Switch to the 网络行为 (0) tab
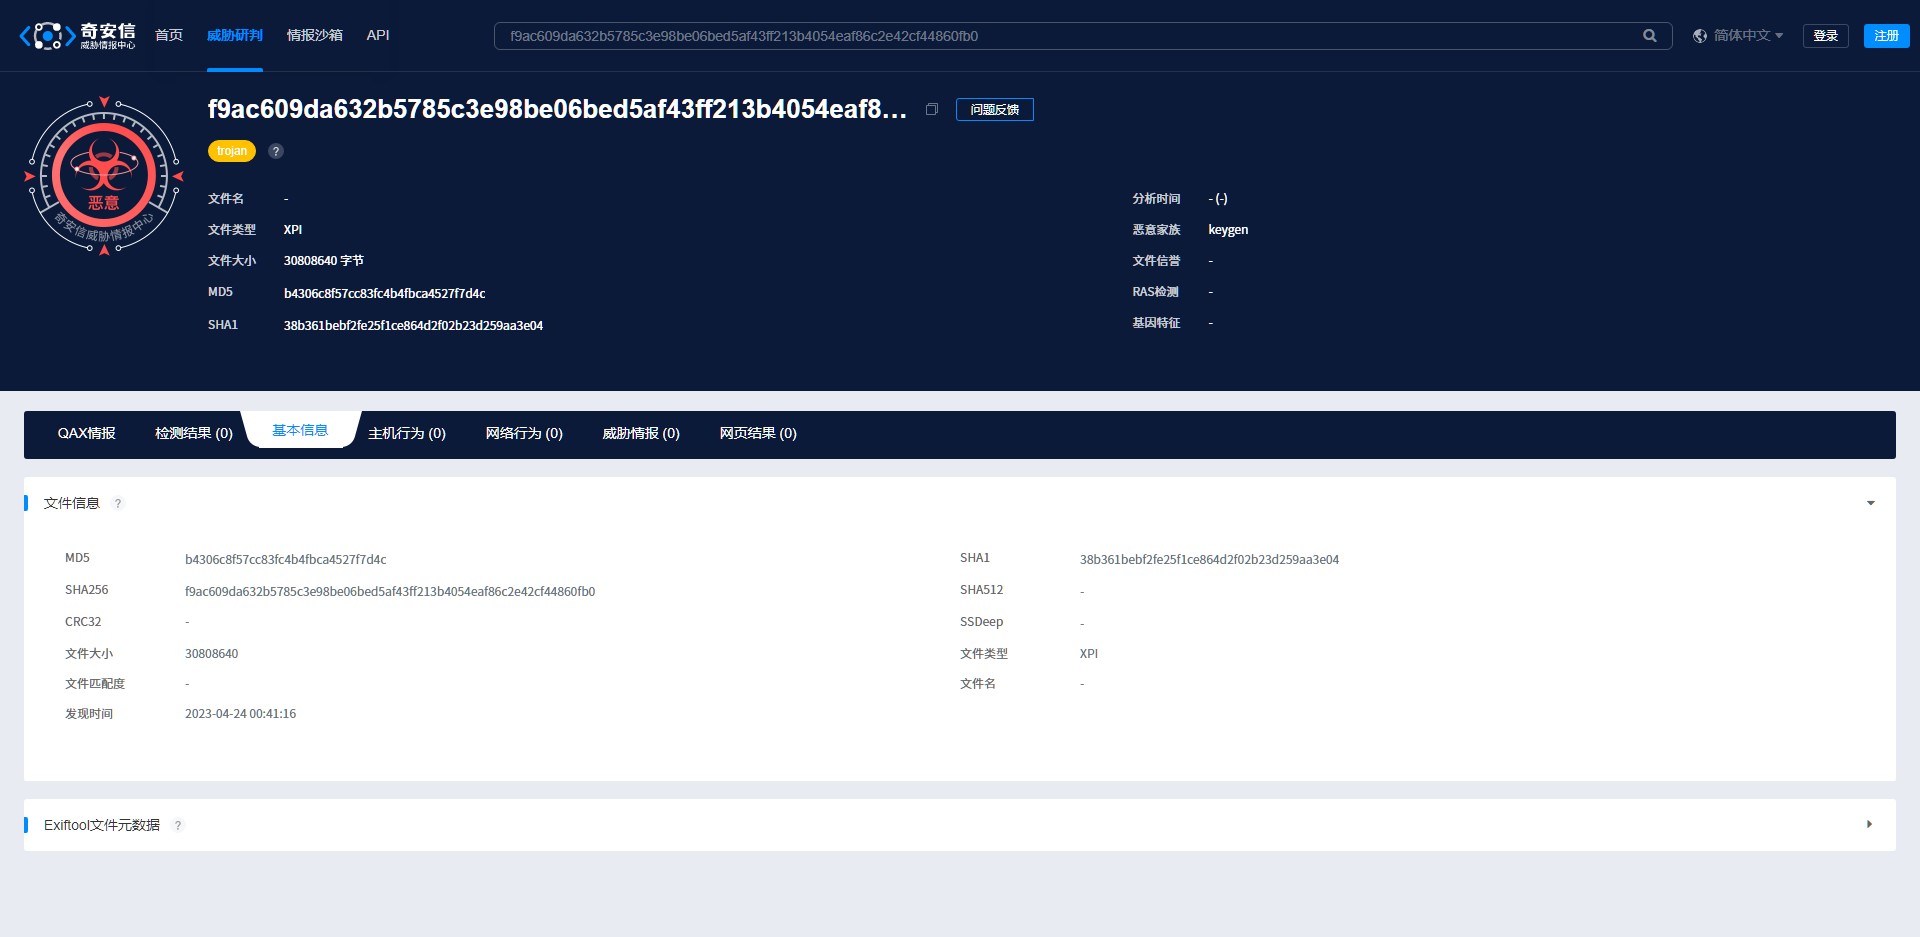Screen dimensions: 1920x937 (524, 433)
